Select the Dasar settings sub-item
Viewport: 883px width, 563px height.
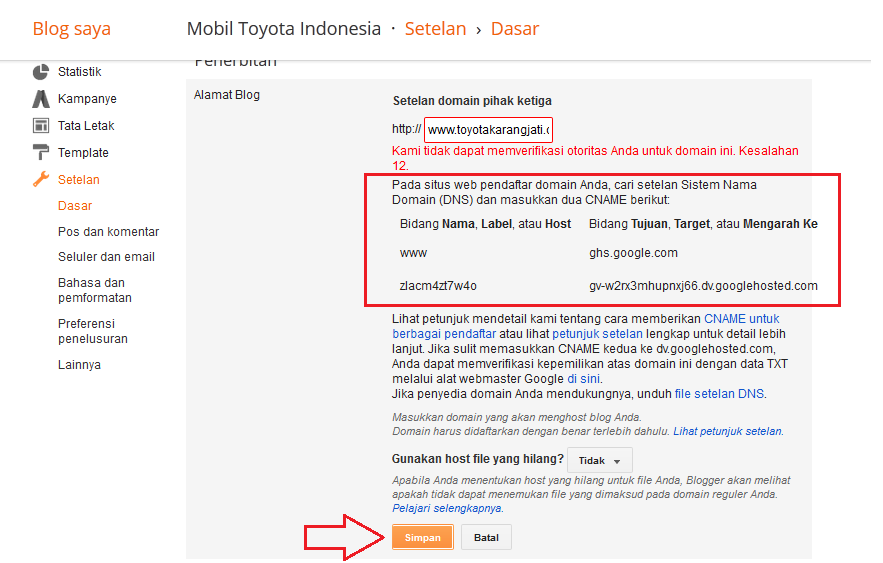(75, 205)
